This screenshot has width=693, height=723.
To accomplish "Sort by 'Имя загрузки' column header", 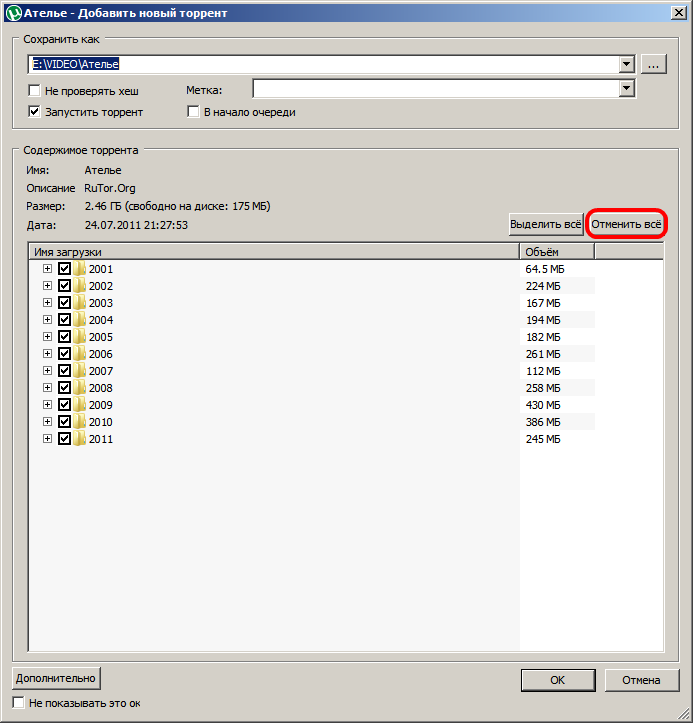I will click(270, 252).
